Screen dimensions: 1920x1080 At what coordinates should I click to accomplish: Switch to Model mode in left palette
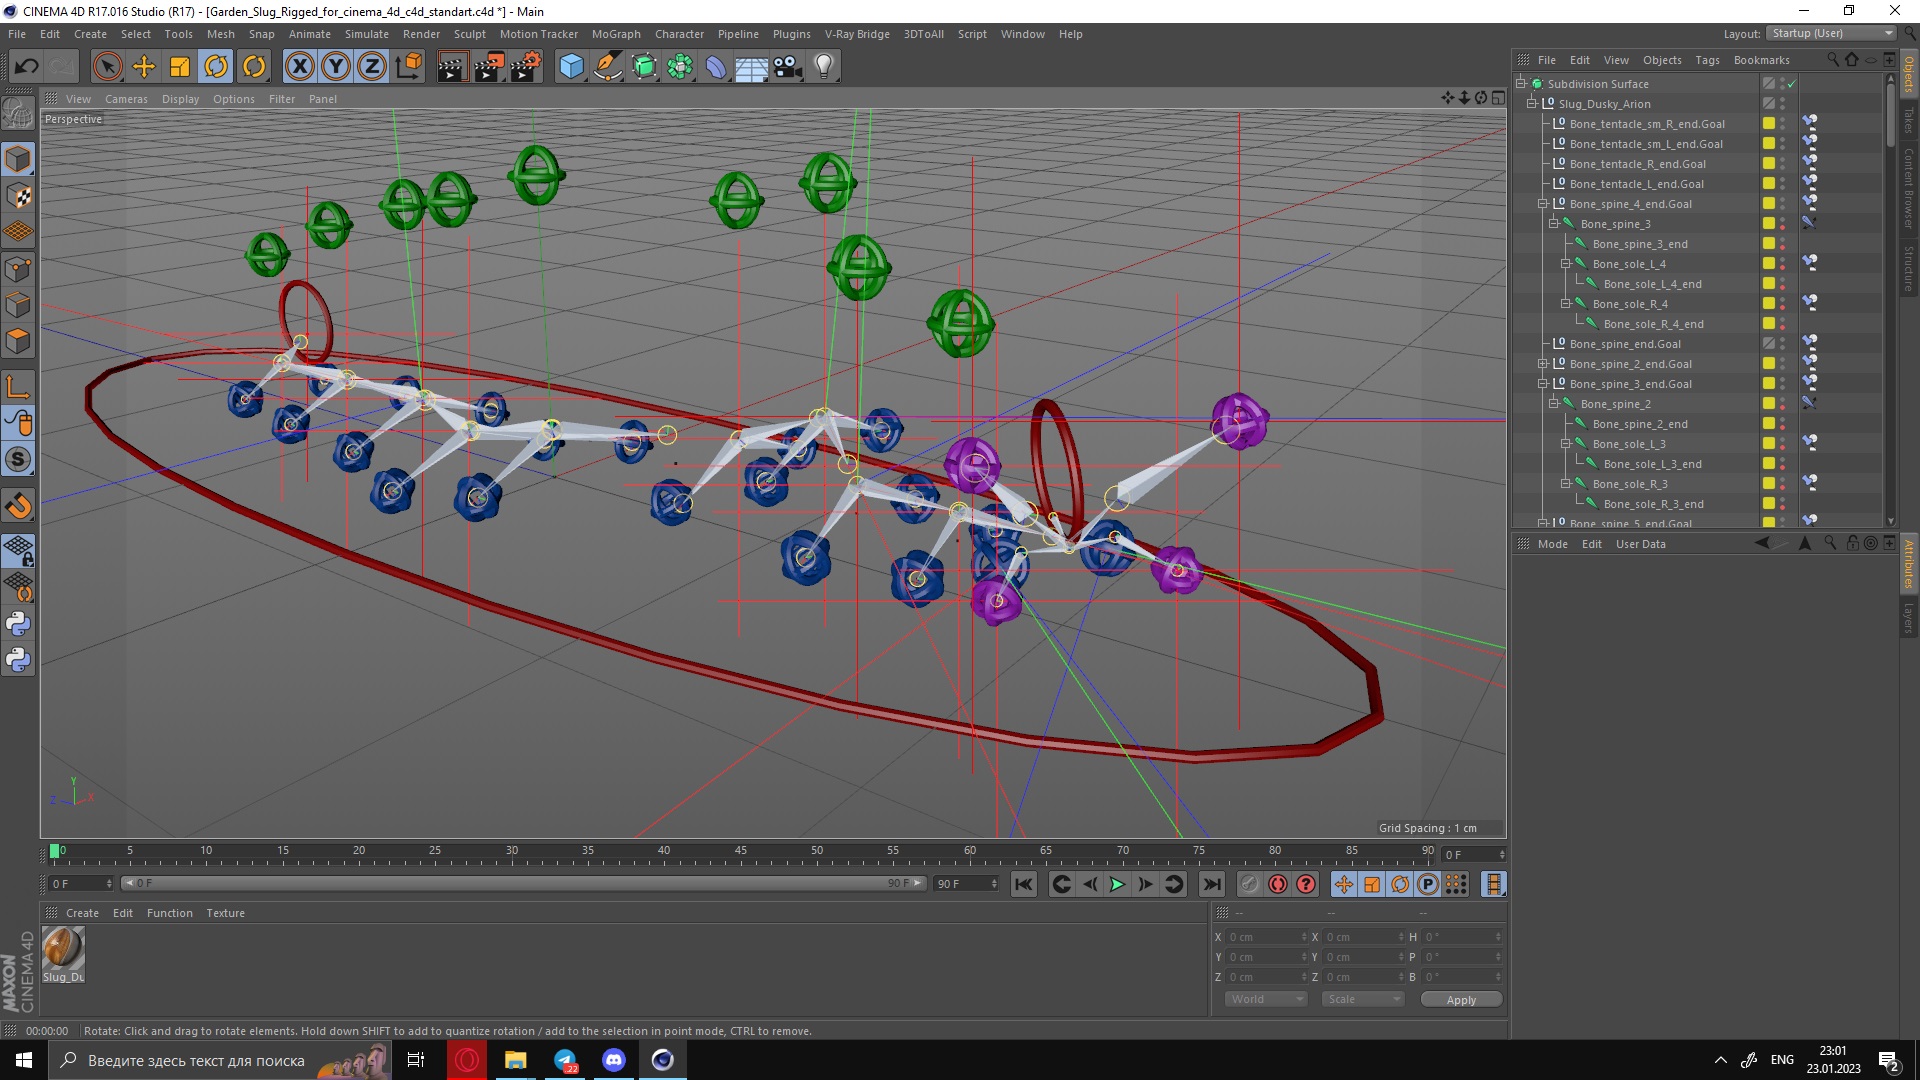tap(18, 159)
